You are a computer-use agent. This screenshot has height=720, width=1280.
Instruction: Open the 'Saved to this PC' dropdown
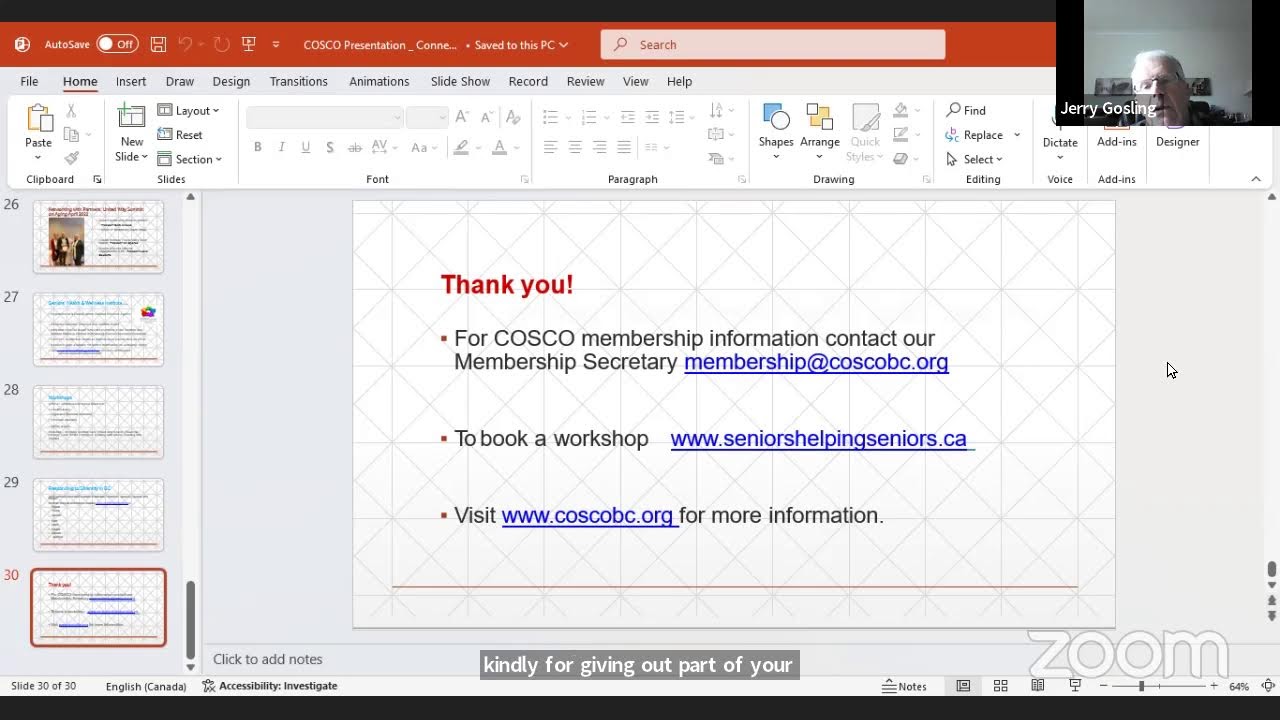click(521, 45)
